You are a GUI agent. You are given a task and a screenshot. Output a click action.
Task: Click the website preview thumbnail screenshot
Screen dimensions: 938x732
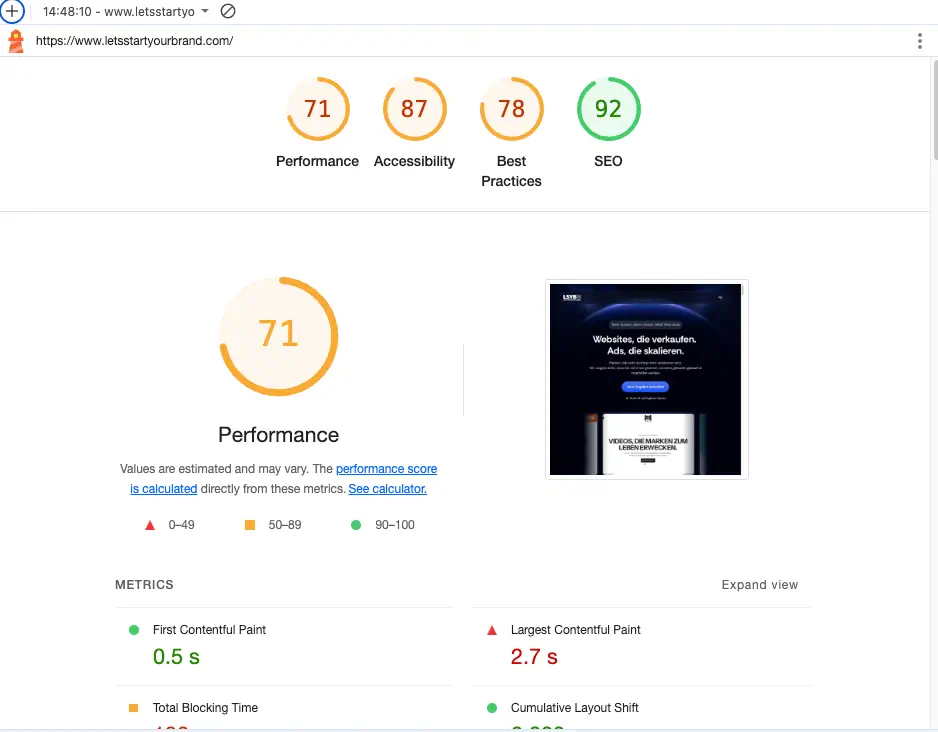[645, 378]
